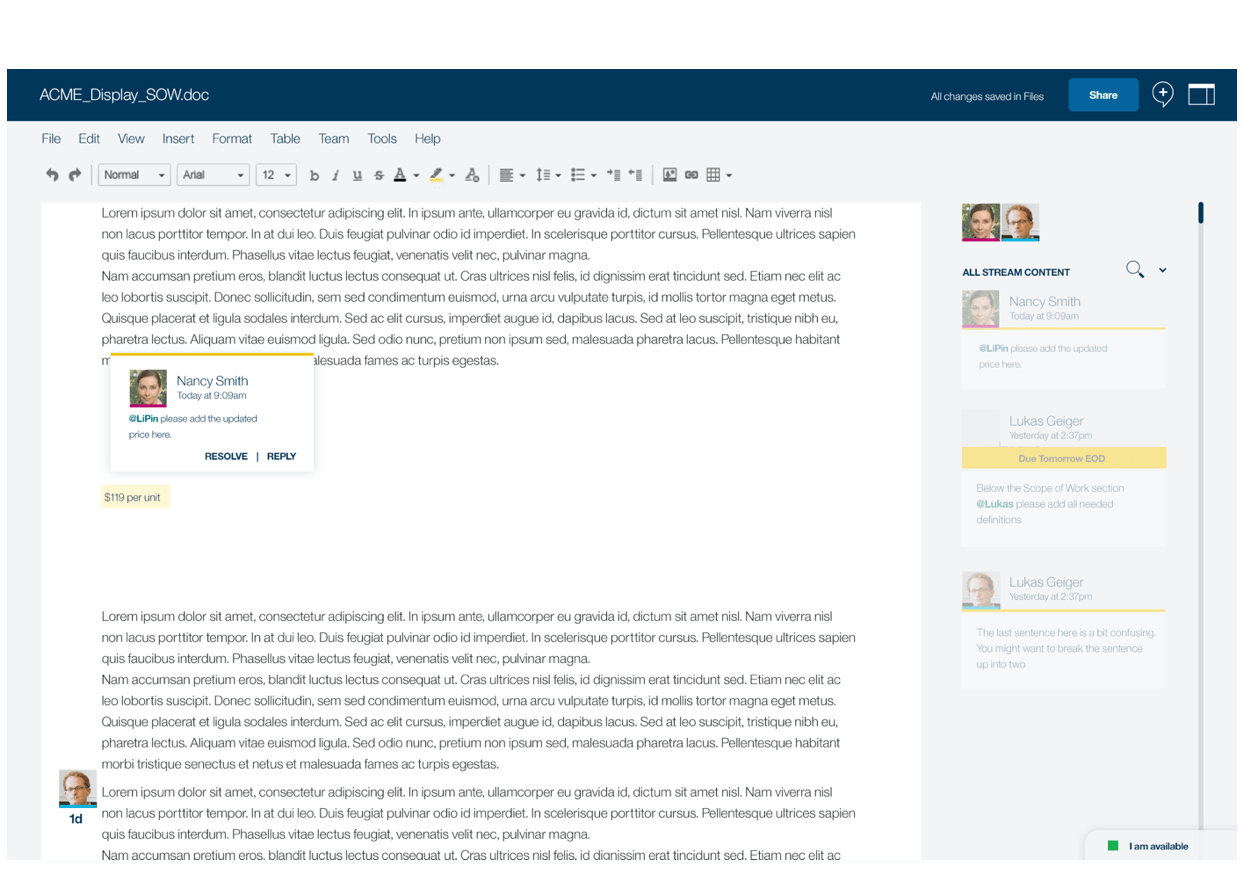
Task: Insert a hyperlink with link icon
Action: point(691,175)
